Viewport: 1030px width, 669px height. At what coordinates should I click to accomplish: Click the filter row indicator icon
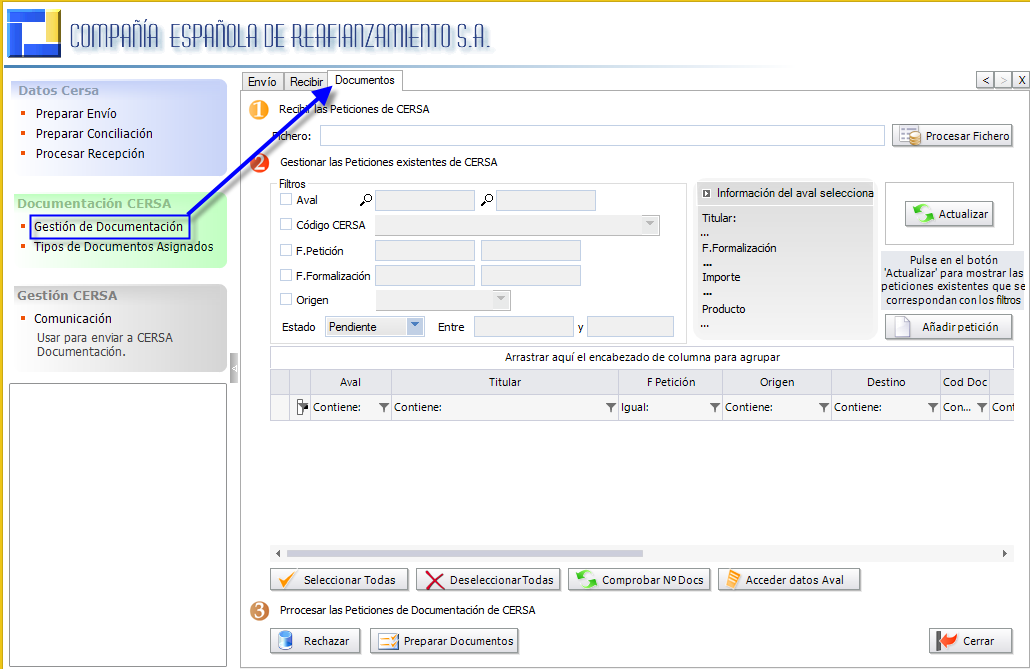click(x=302, y=407)
